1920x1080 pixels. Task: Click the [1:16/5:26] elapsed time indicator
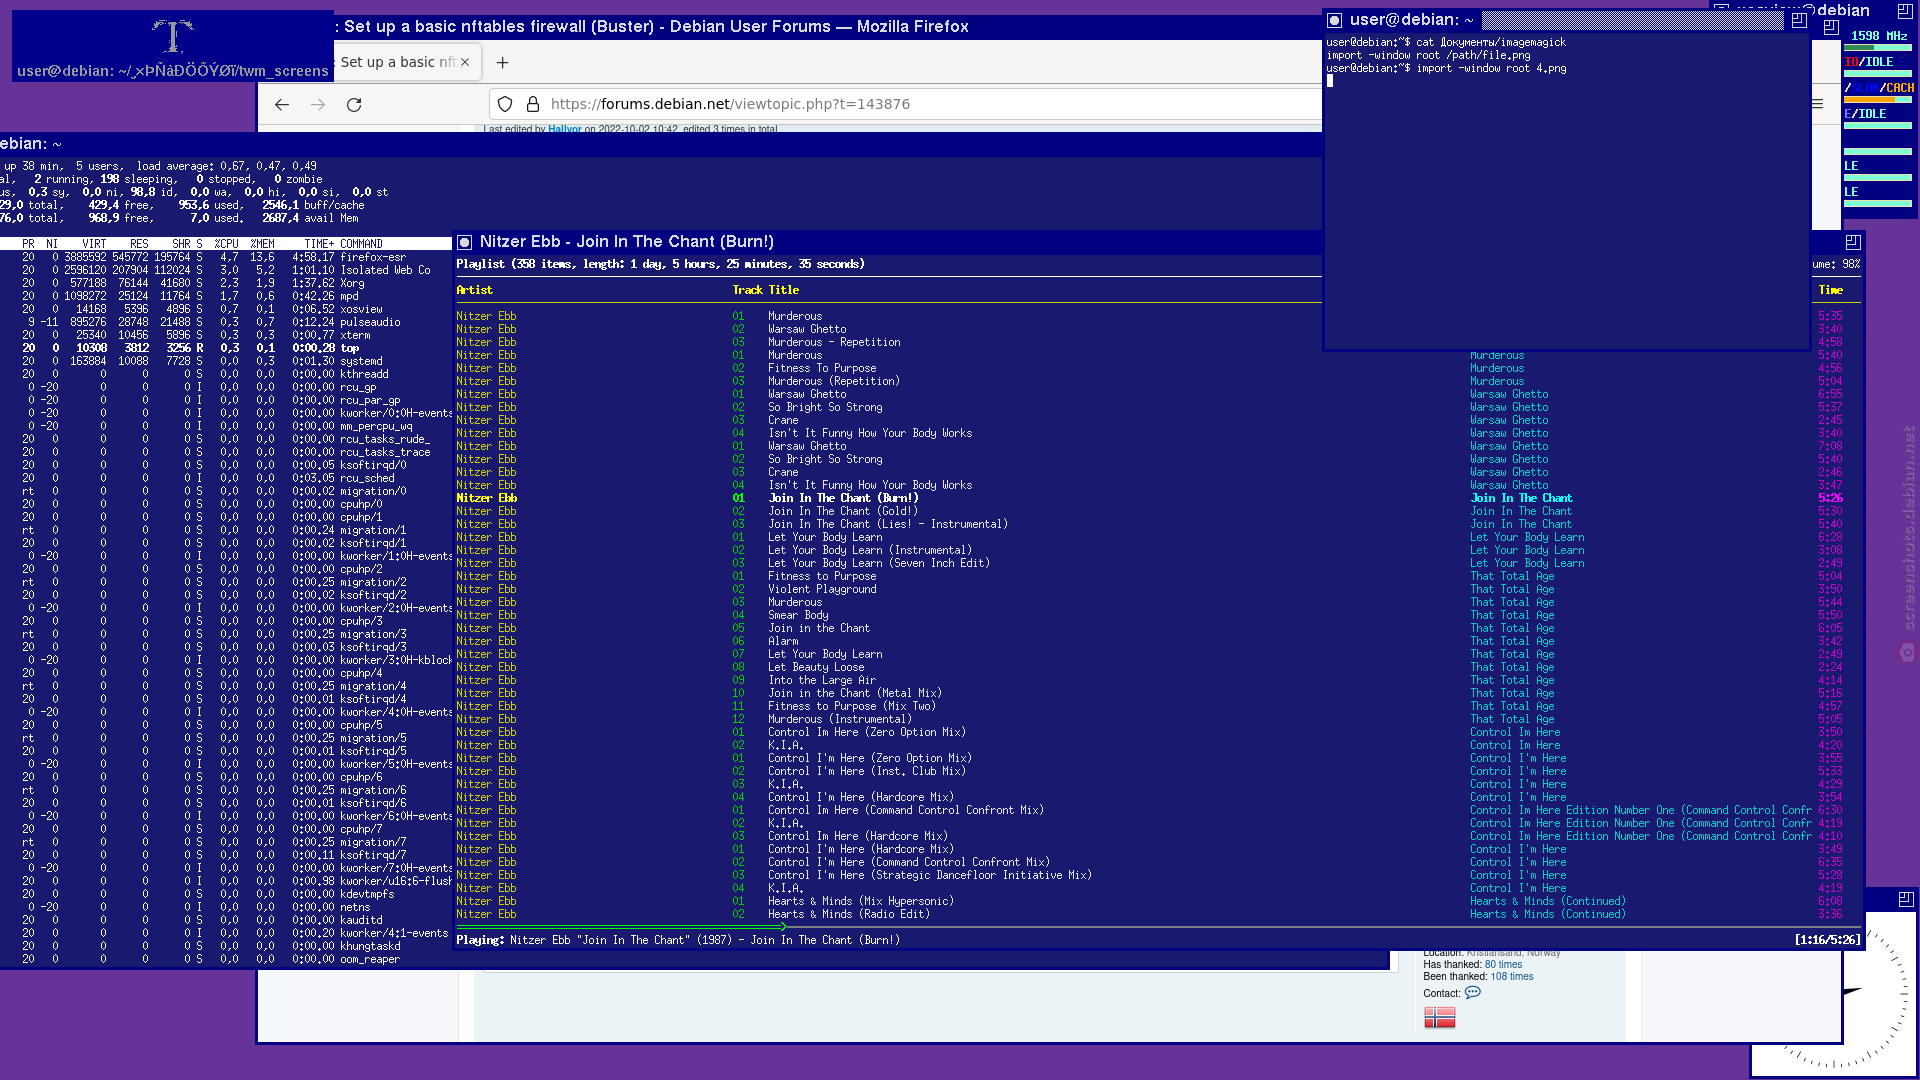tap(1827, 940)
